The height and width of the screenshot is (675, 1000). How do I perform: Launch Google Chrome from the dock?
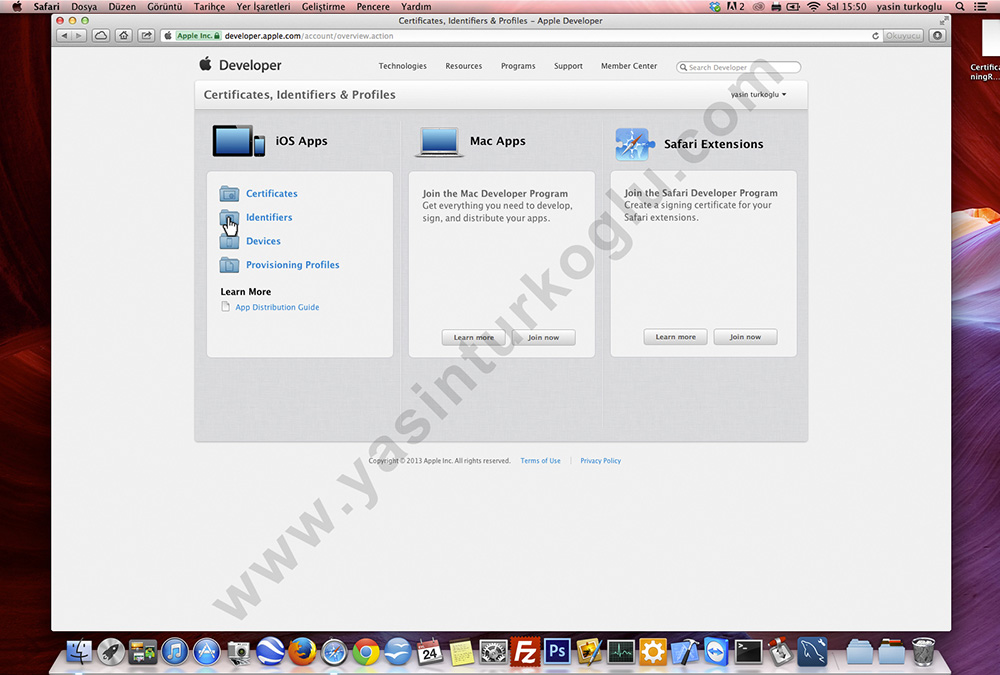[x=366, y=651]
